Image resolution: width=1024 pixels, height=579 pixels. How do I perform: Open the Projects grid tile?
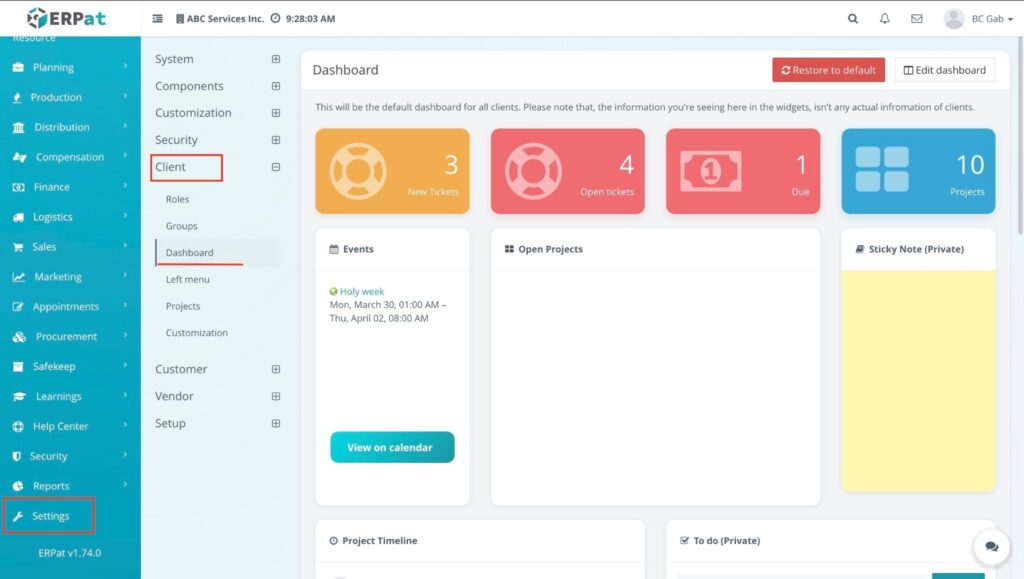(x=918, y=171)
